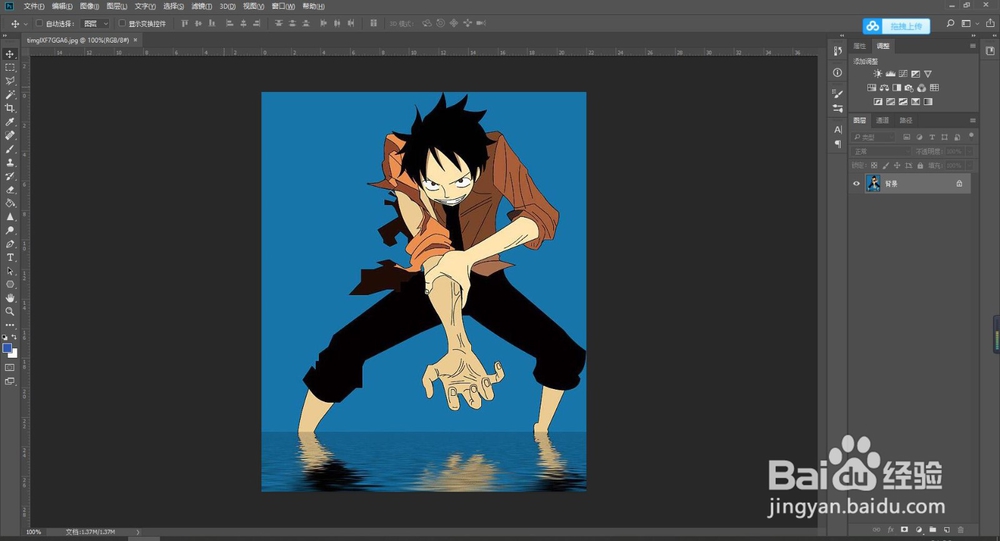Open the layer filter type dropdown
This screenshot has width=1000, height=541.
pyautogui.click(x=874, y=137)
